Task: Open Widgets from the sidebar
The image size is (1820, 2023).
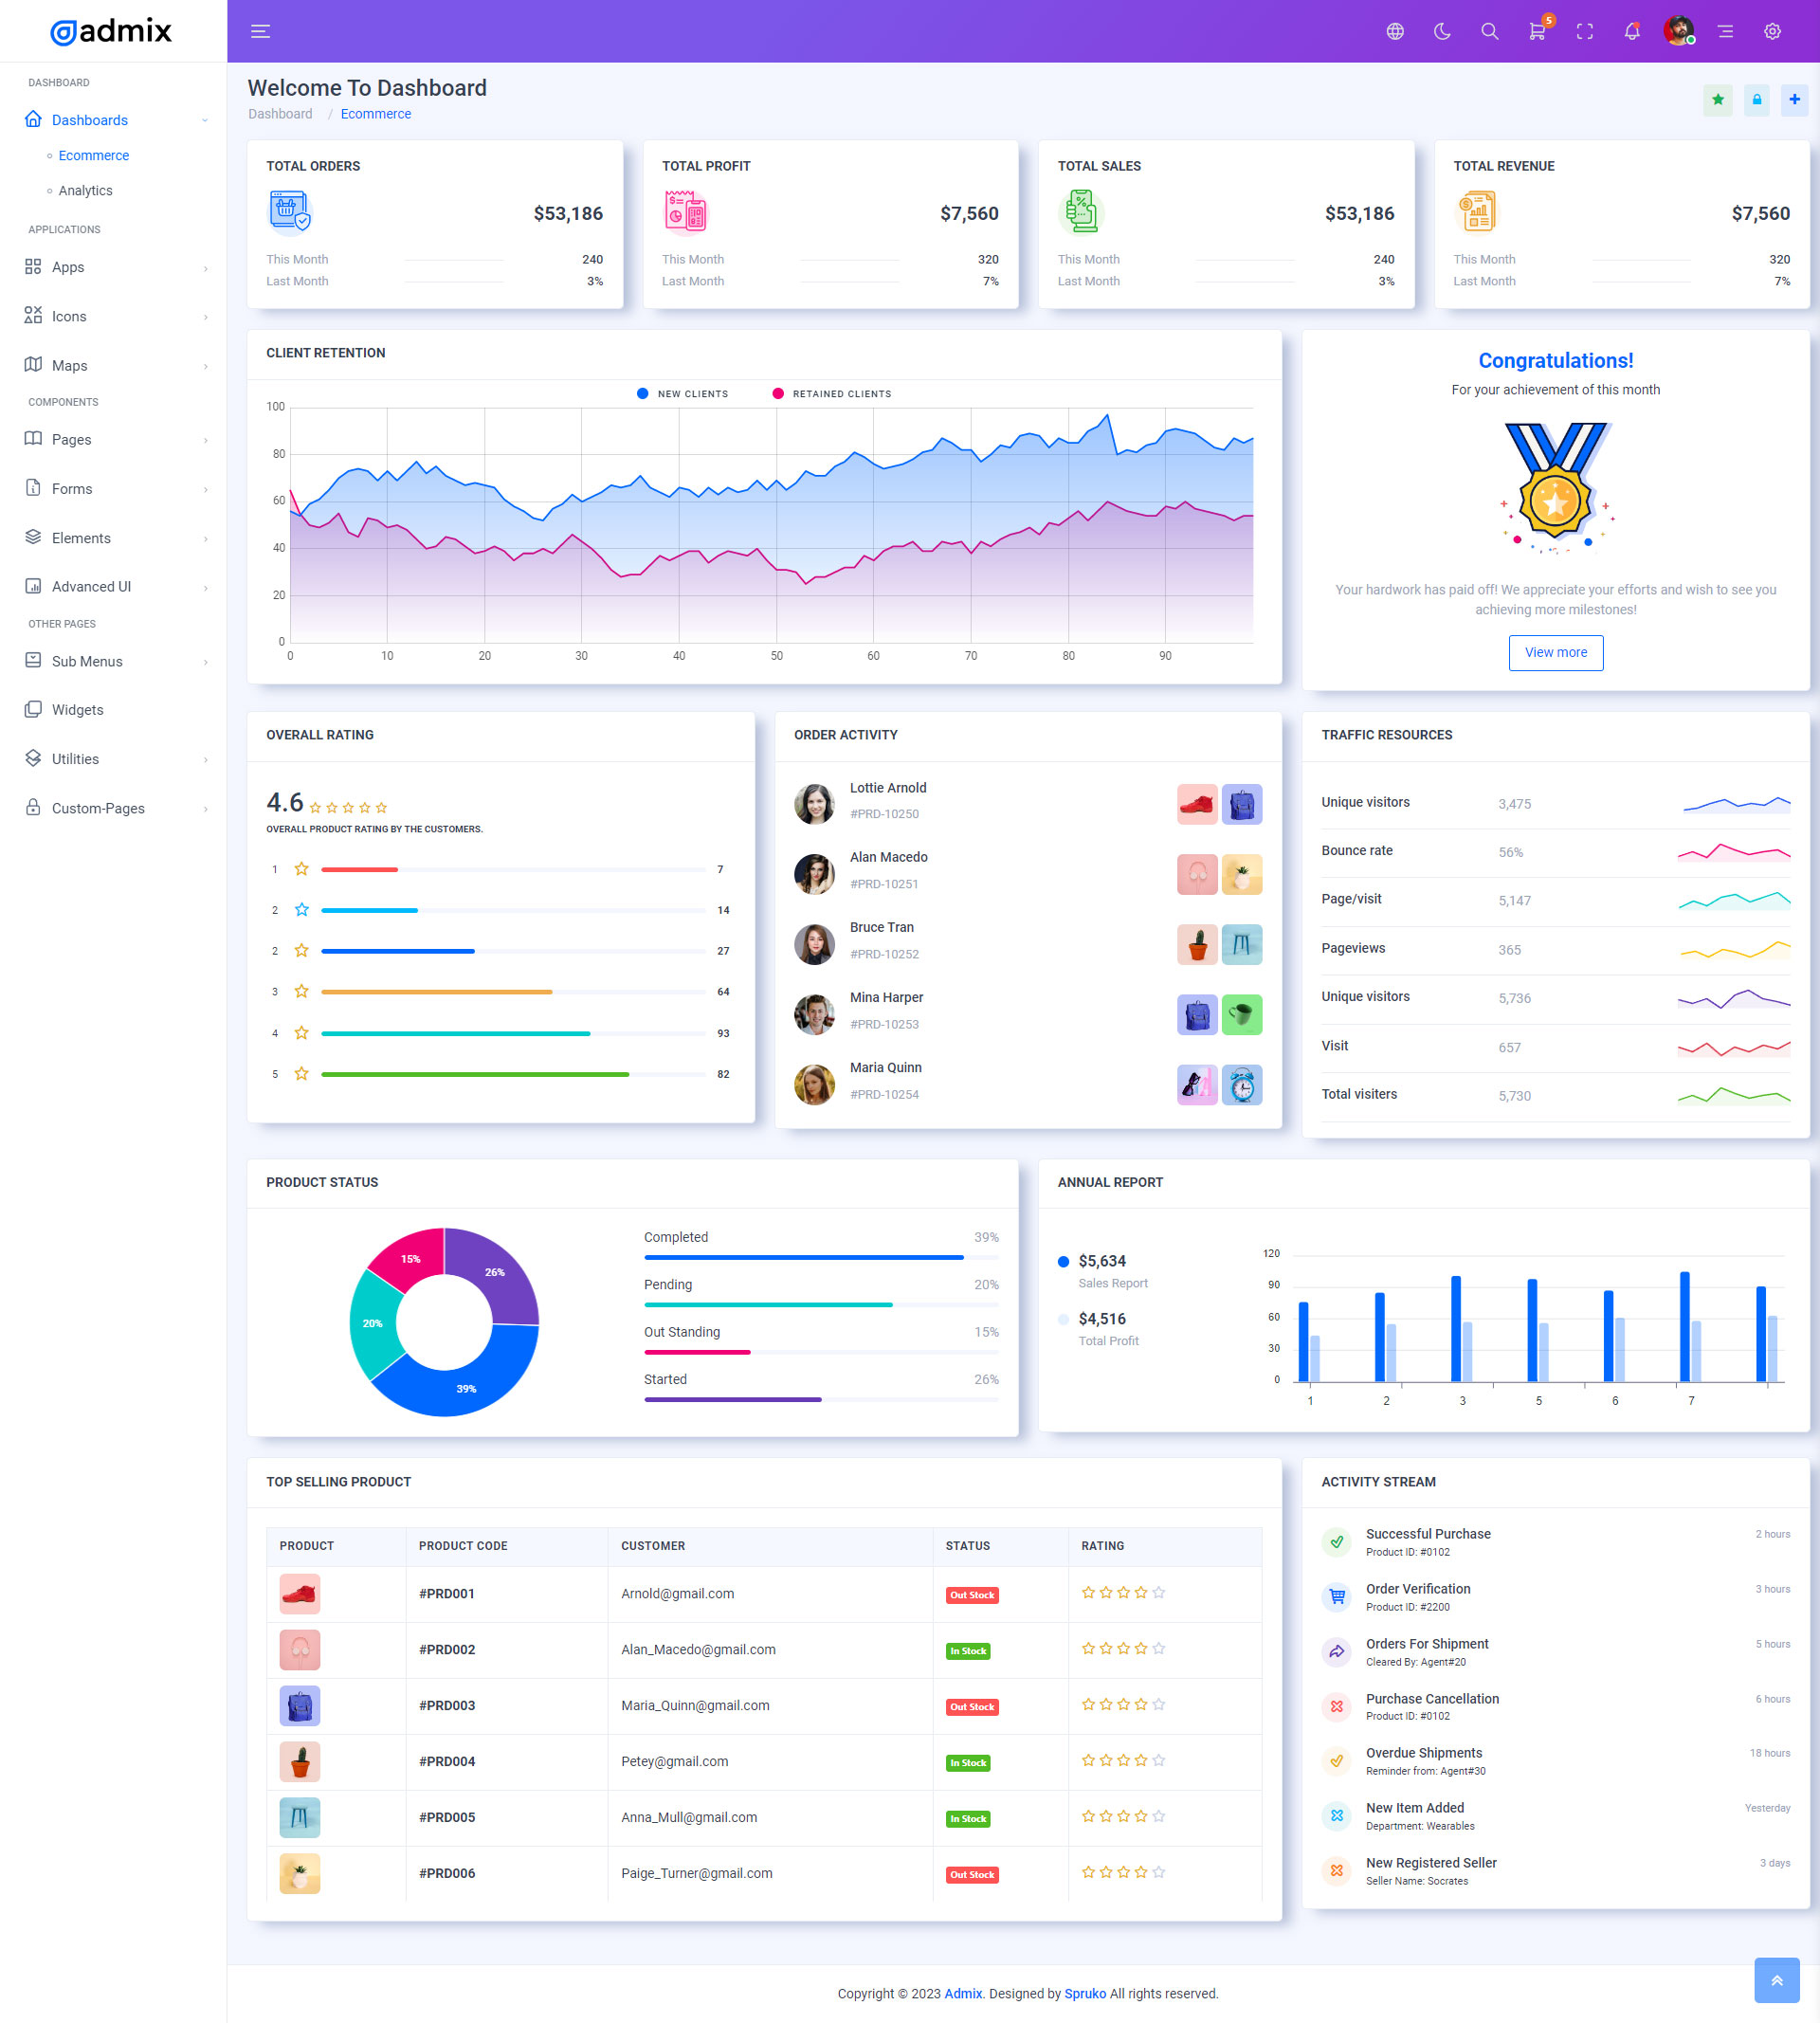Action: [x=77, y=709]
